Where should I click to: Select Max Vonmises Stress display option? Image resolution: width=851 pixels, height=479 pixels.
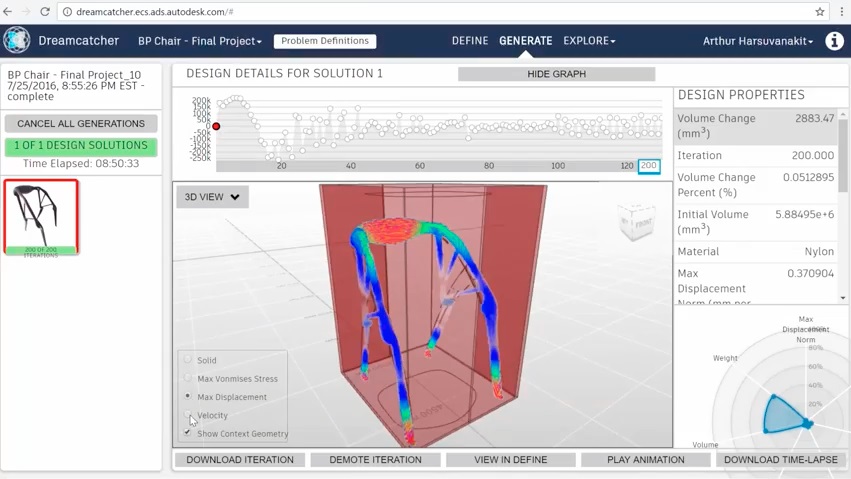click(x=188, y=378)
